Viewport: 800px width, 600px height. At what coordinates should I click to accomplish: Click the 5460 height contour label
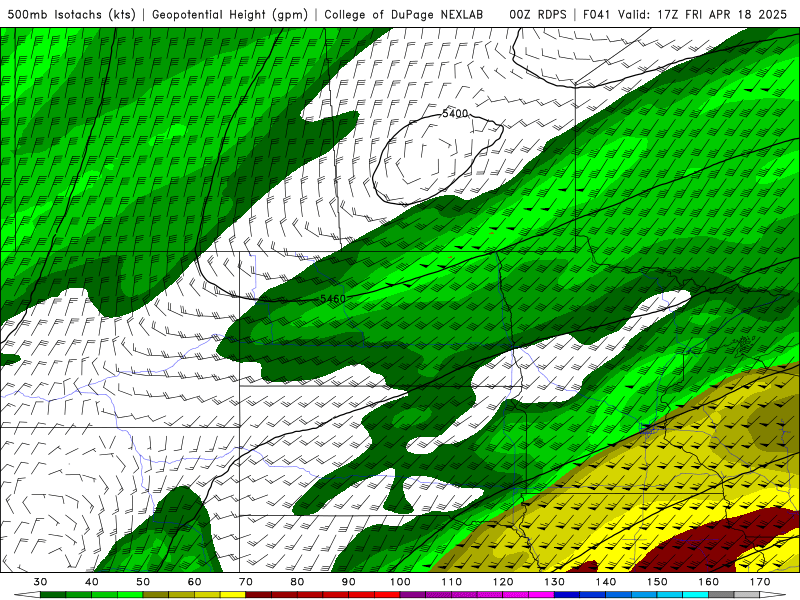click(333, 298)
